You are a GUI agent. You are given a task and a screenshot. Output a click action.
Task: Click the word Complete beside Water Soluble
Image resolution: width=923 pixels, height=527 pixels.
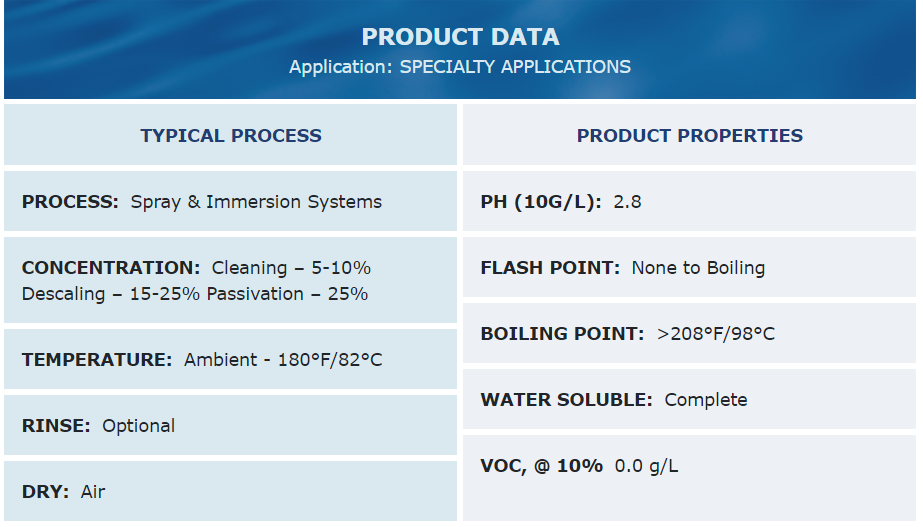pos(706,400)
